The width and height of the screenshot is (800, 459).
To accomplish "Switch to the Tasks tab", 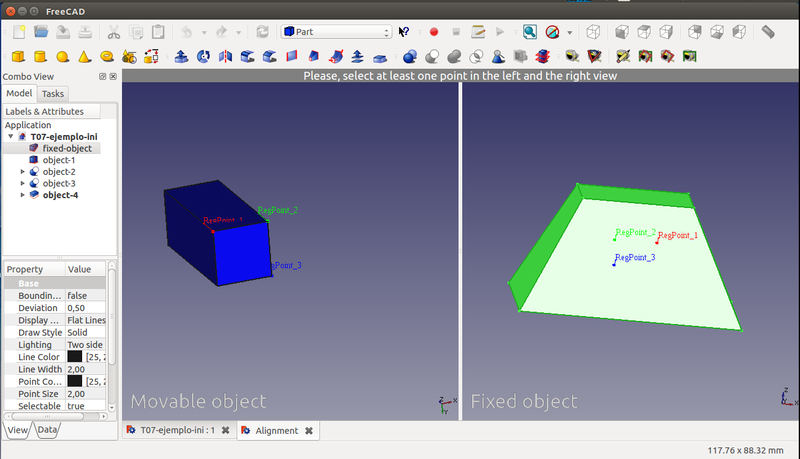I will coord(53,93).
